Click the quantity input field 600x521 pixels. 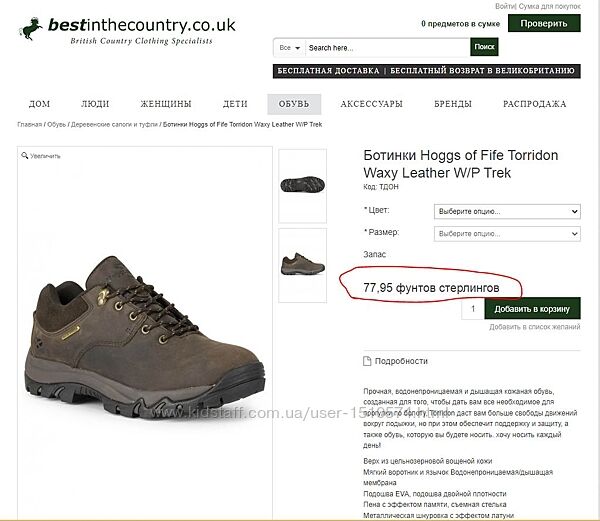(472, 310)
